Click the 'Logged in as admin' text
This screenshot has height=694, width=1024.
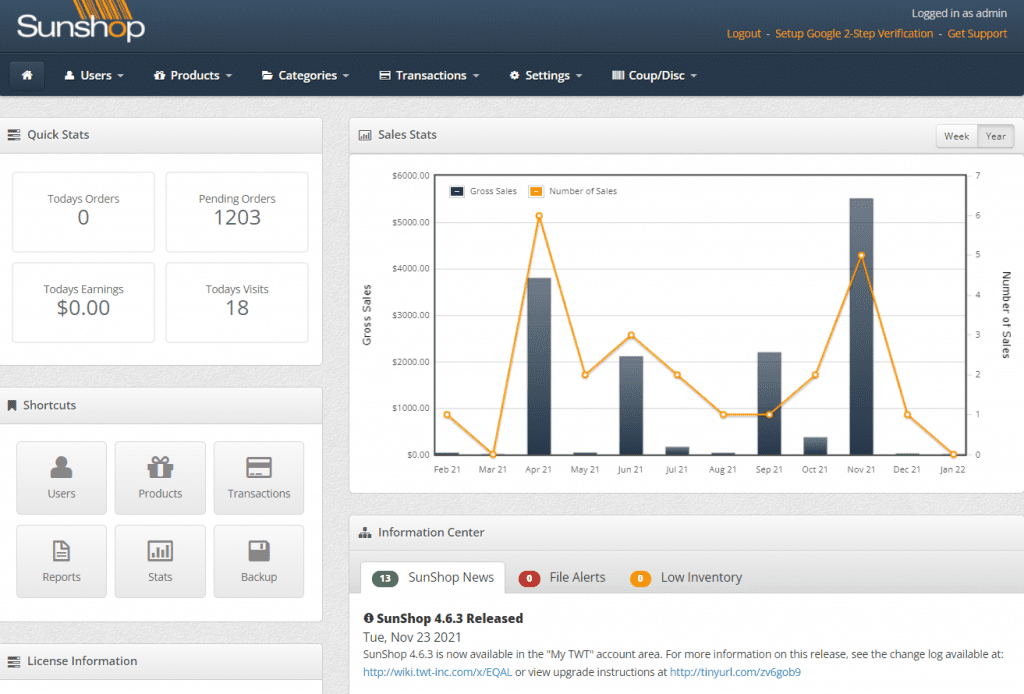tap(959, 13)
